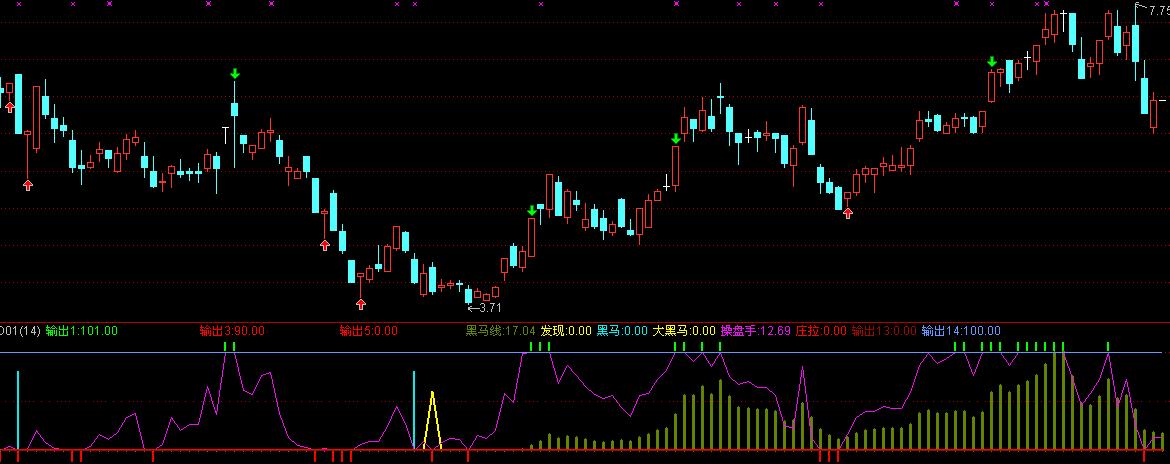Click the blue 输出14:100.00 label

[x=961, y=330]
